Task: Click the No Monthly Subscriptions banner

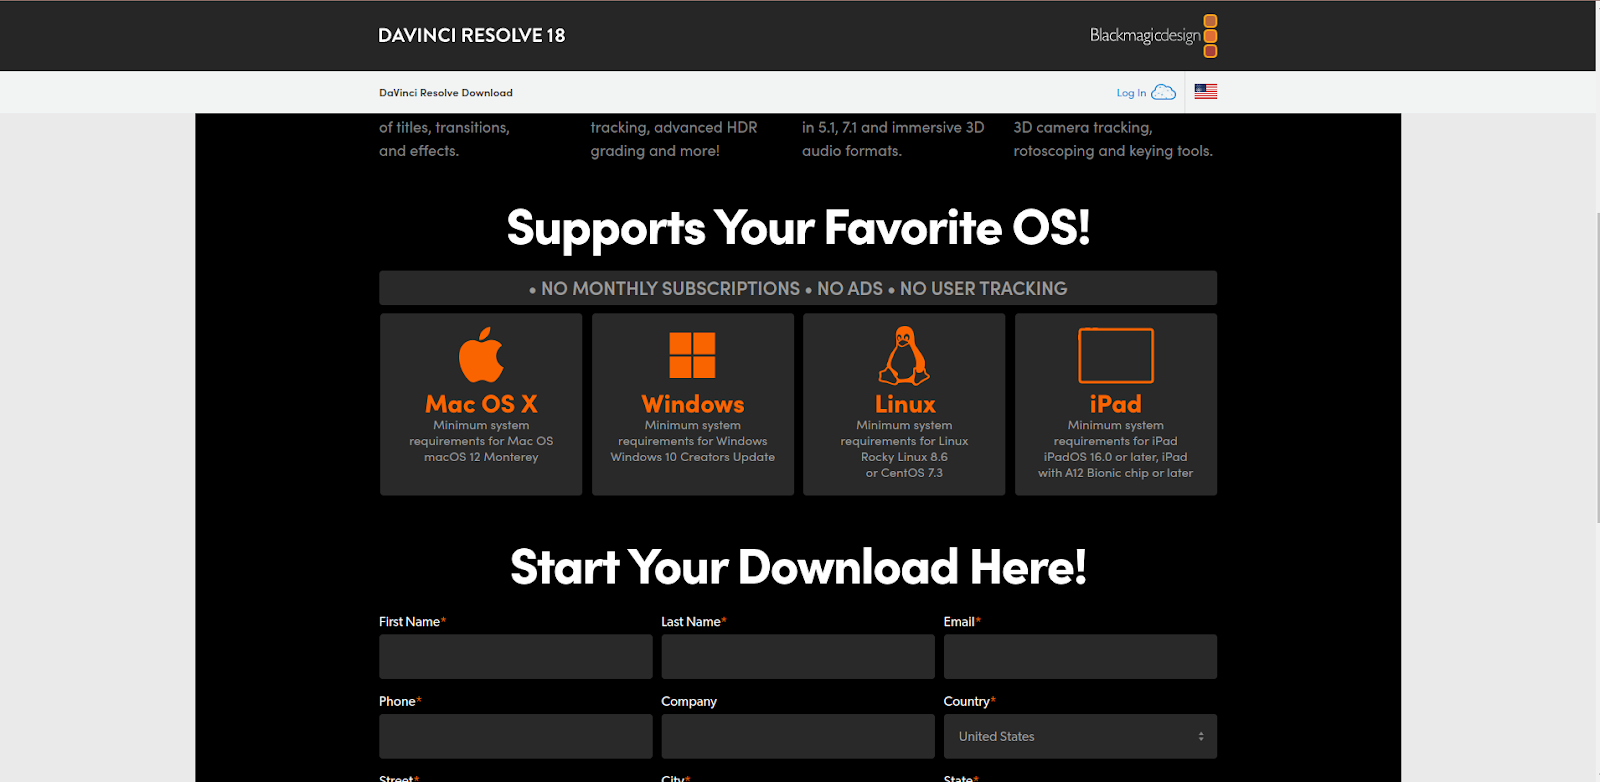Action: pos(798,288)
